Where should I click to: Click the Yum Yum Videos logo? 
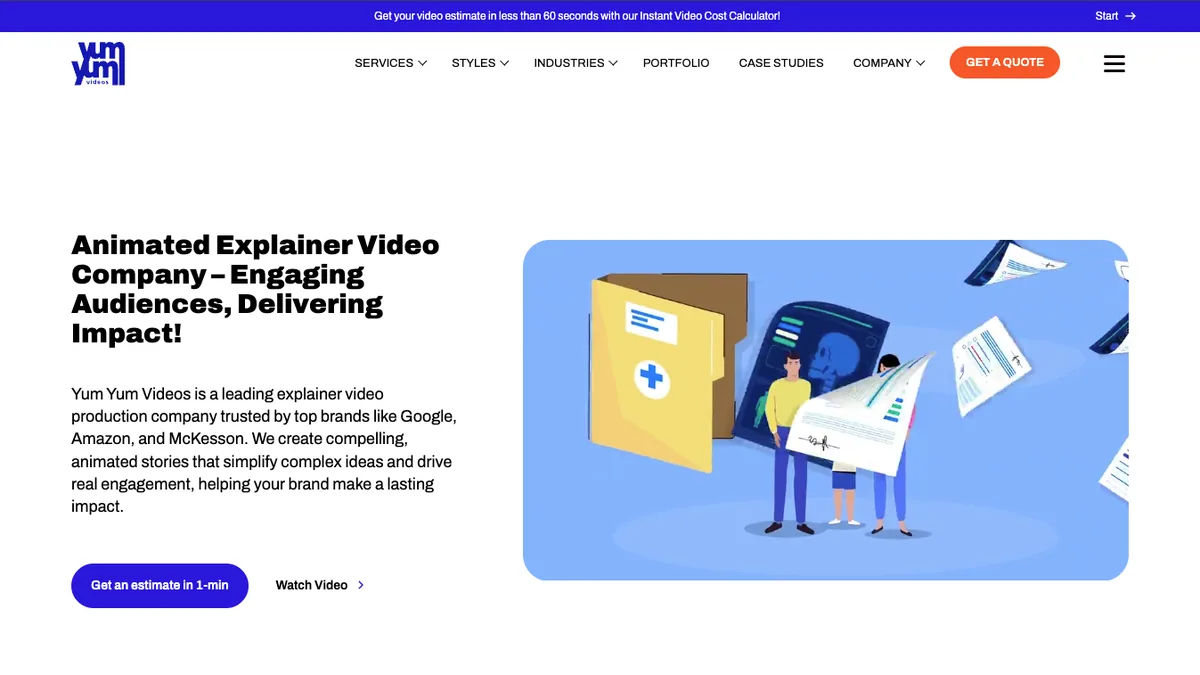point(98,63)
